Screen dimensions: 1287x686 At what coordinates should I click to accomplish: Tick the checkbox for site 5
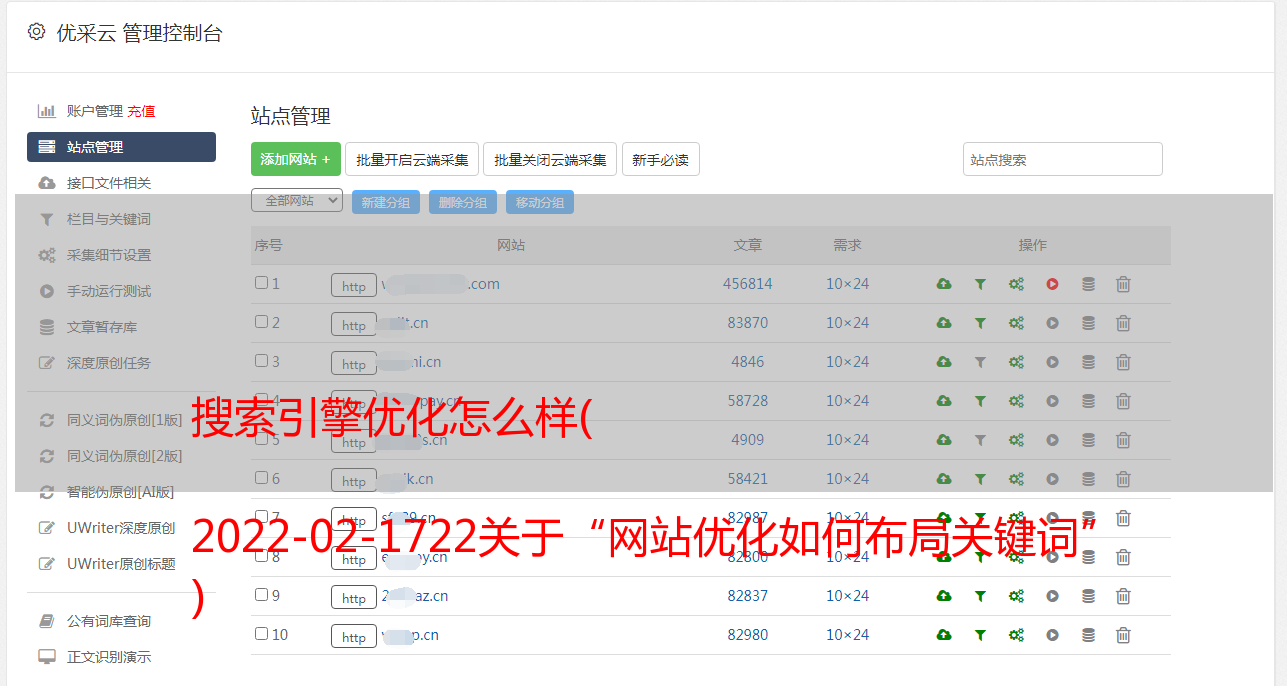(261, 439)
